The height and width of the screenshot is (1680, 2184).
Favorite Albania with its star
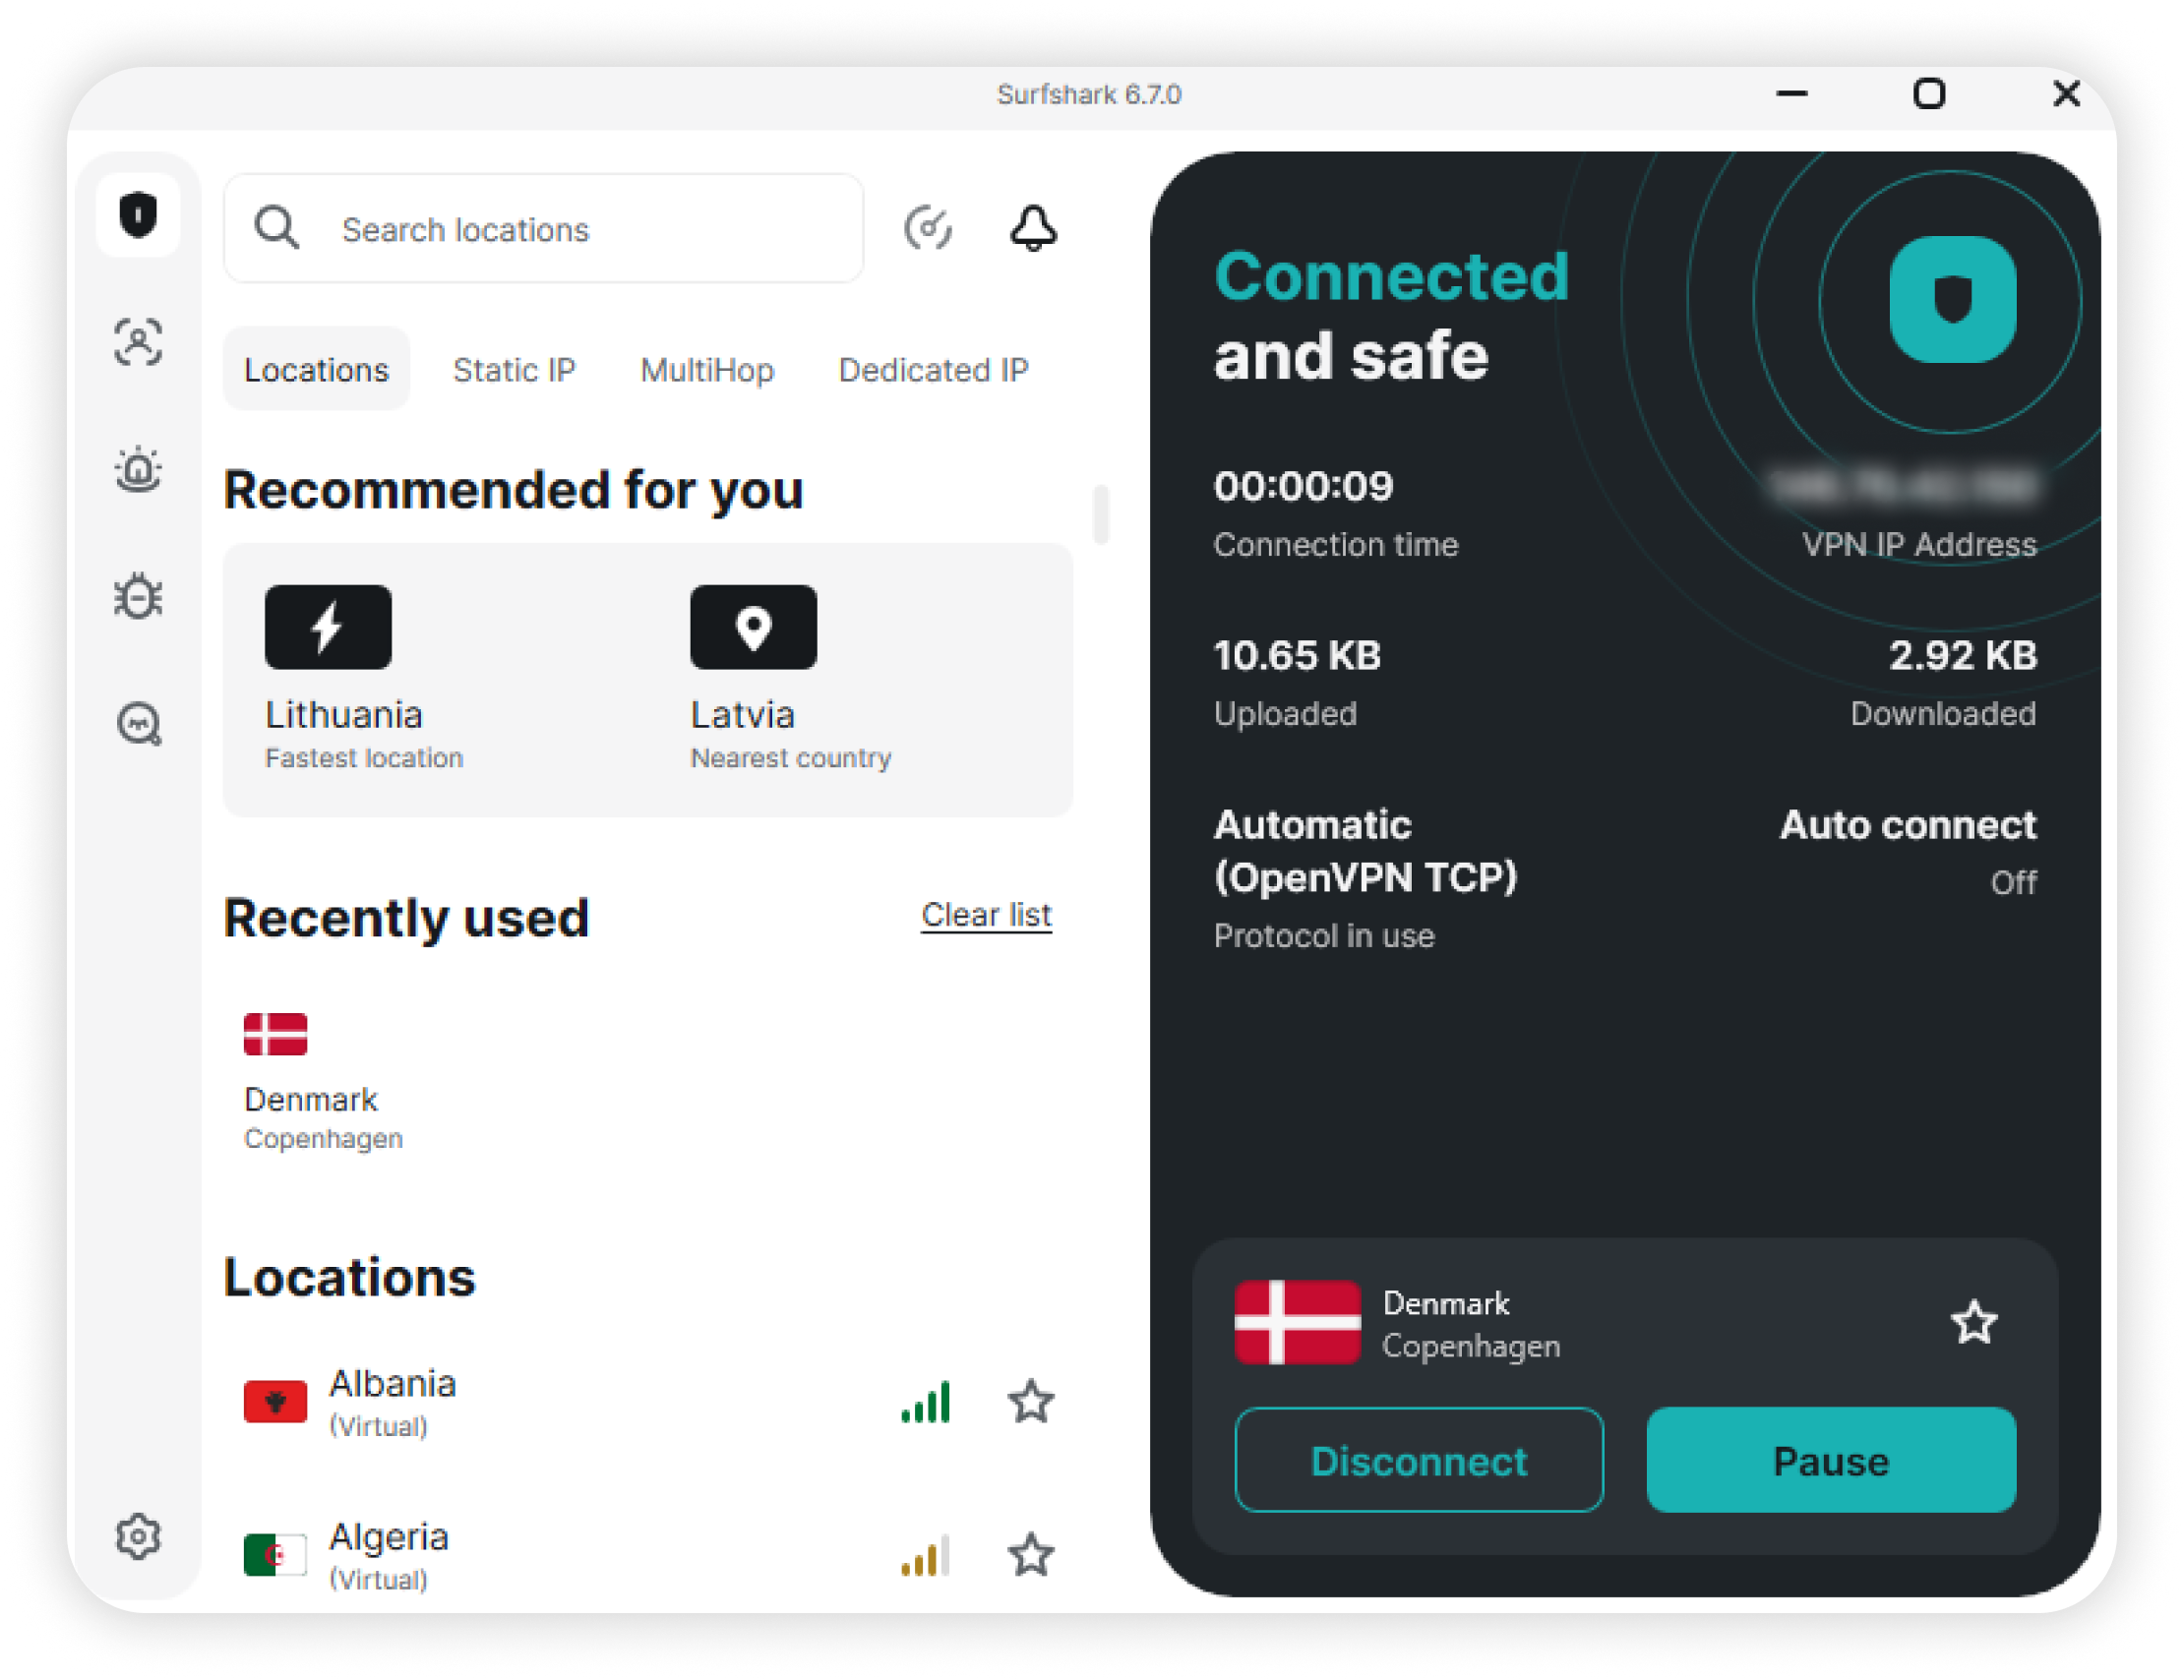[x=1030, y=1401]
